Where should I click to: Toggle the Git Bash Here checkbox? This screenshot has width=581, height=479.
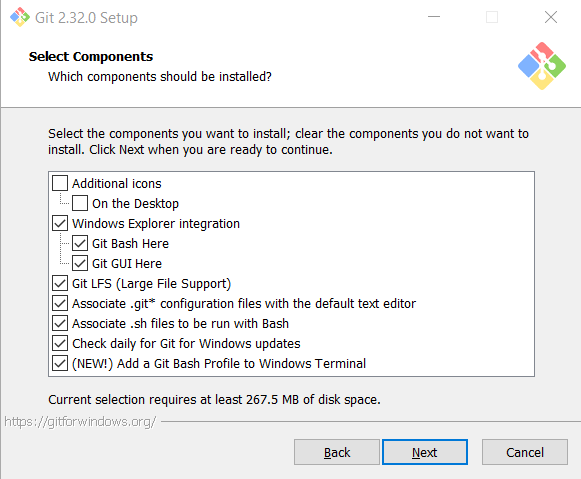[80, 243]
